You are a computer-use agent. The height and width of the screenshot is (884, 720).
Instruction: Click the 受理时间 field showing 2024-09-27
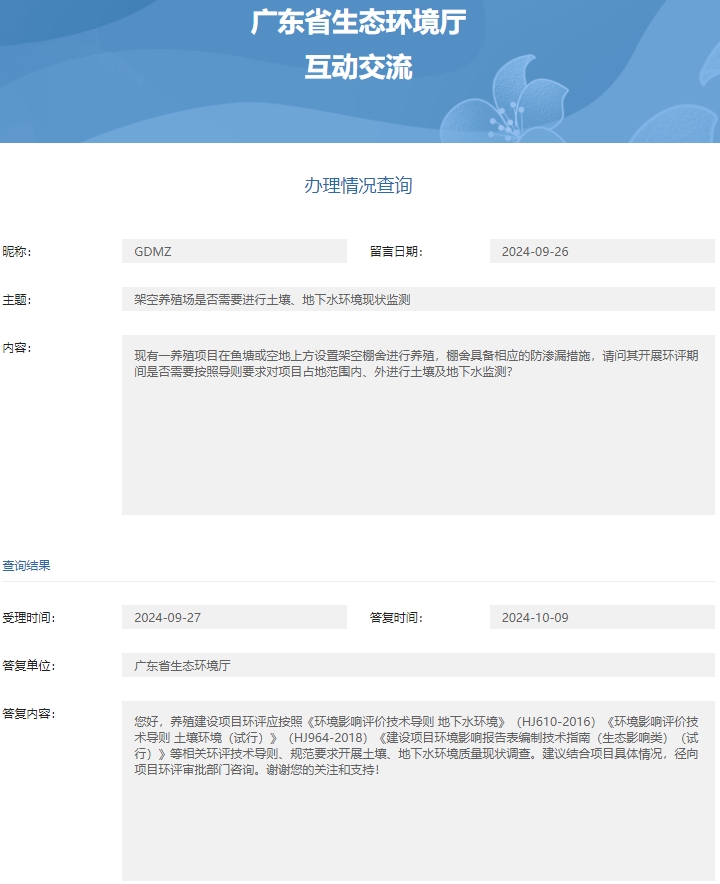click(234, 617)
